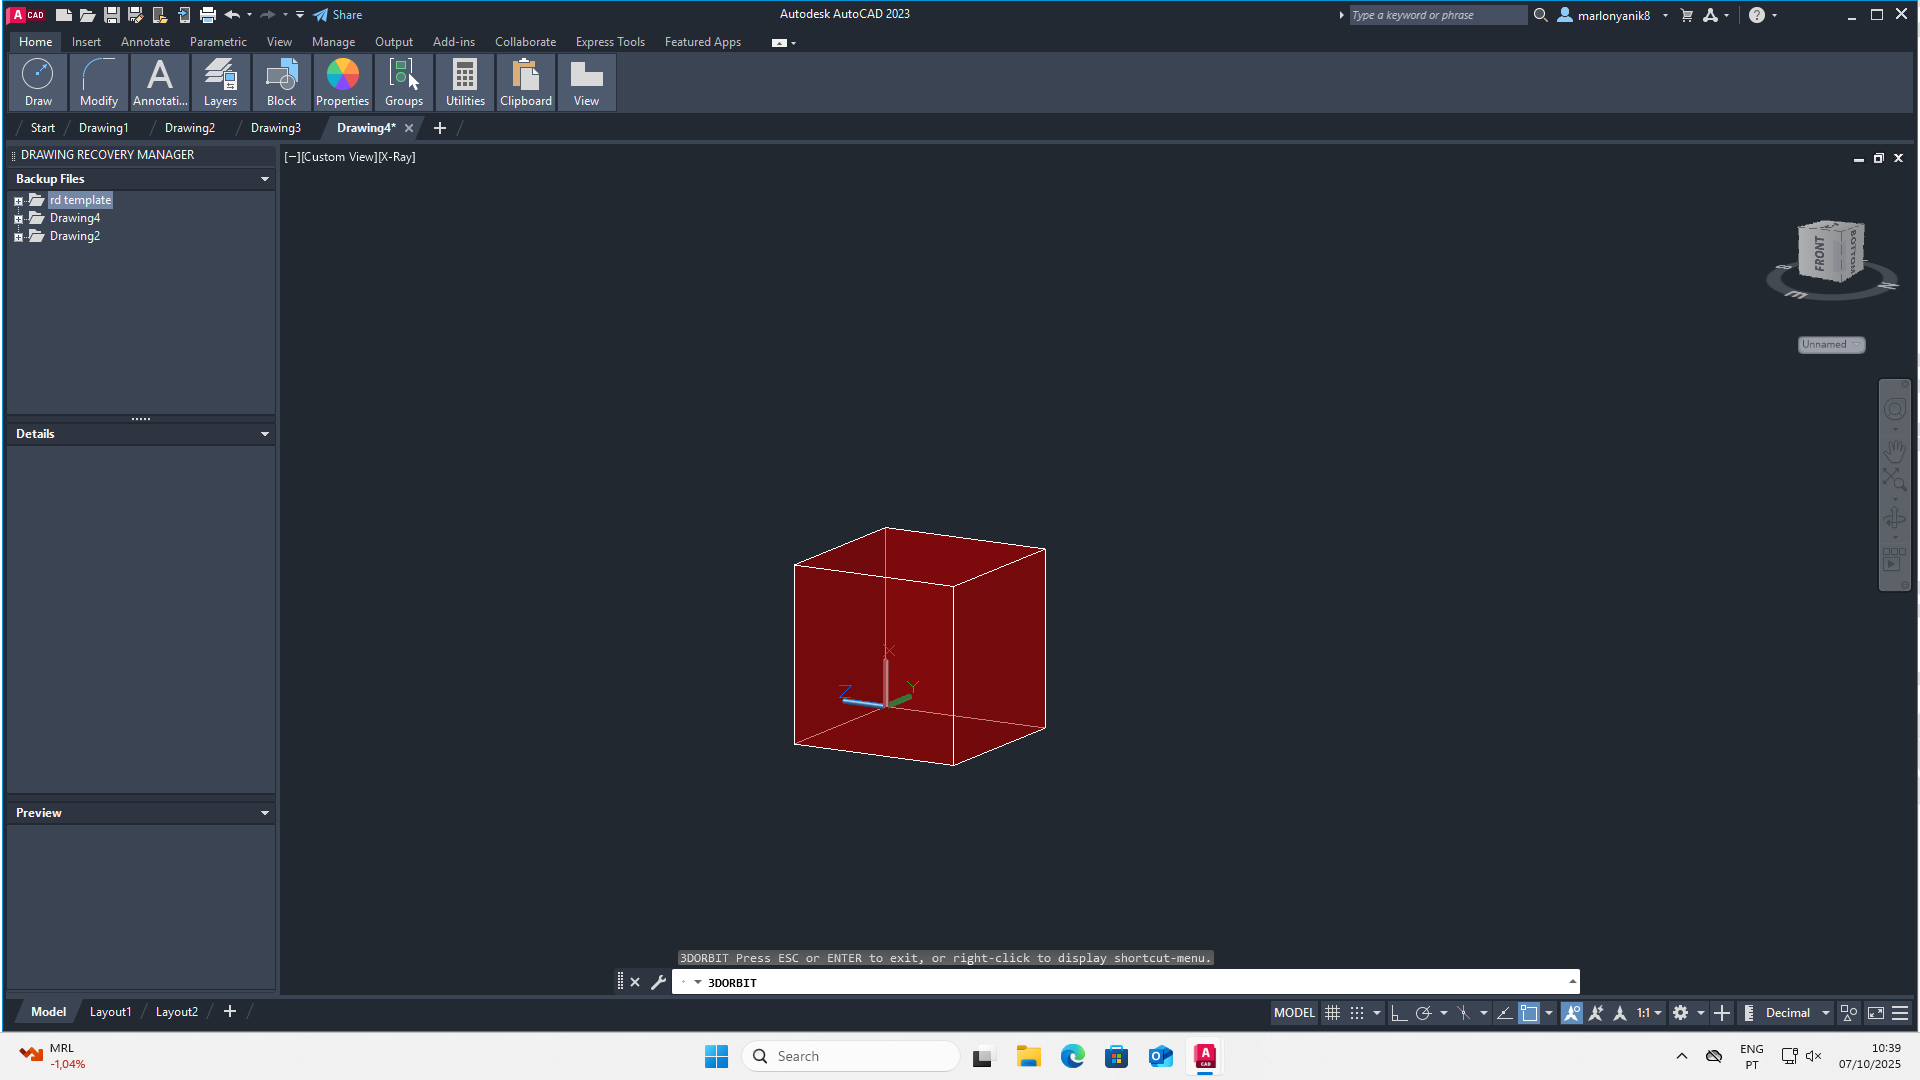This screenshot has width=1920, height=1080.
Task: Click the ViewCube FRONT face
Action: pos(1818,252)
